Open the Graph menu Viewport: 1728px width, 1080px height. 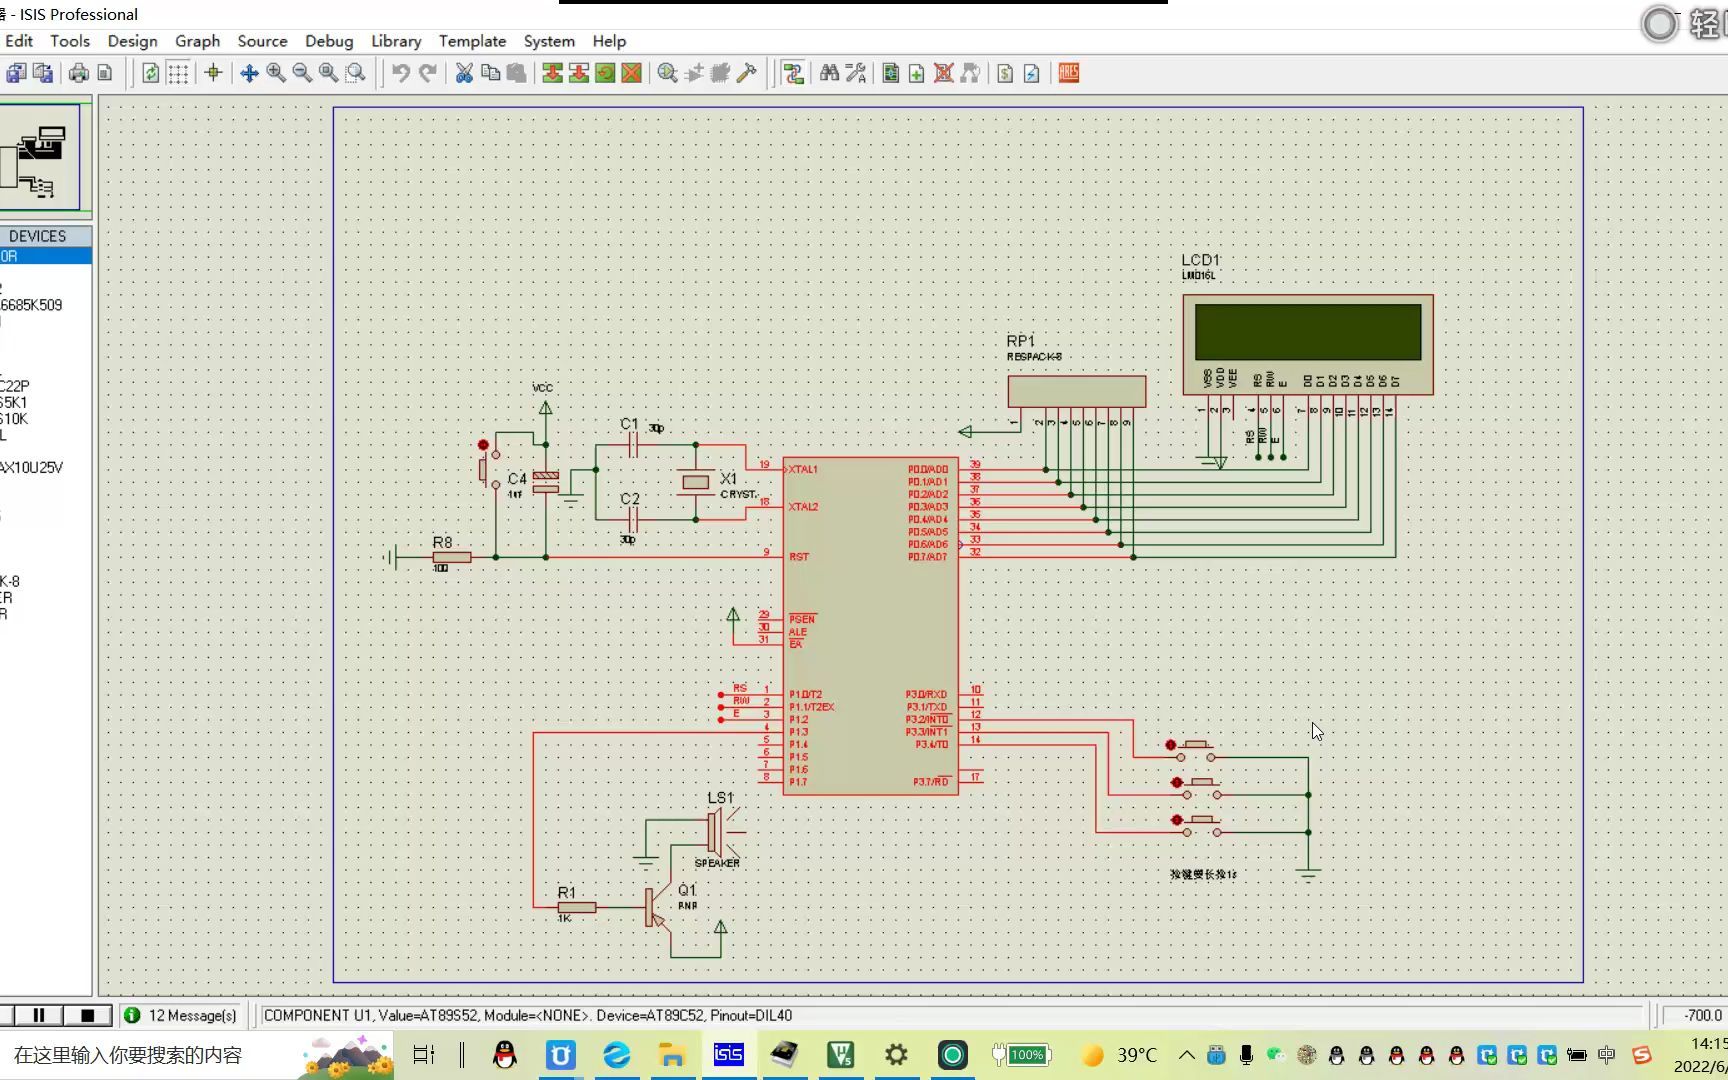click(197, 41)
